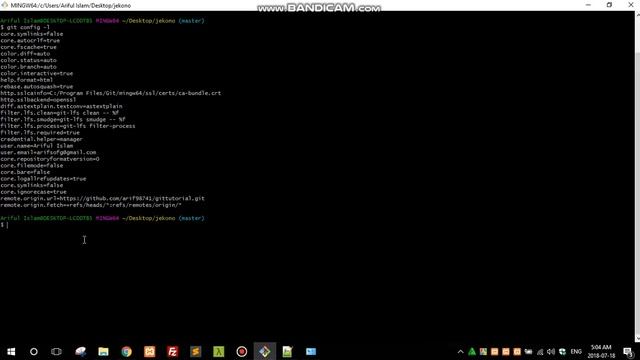Click the 'color.status=auto' line
The image size is (640, 360).
[28, 60]
